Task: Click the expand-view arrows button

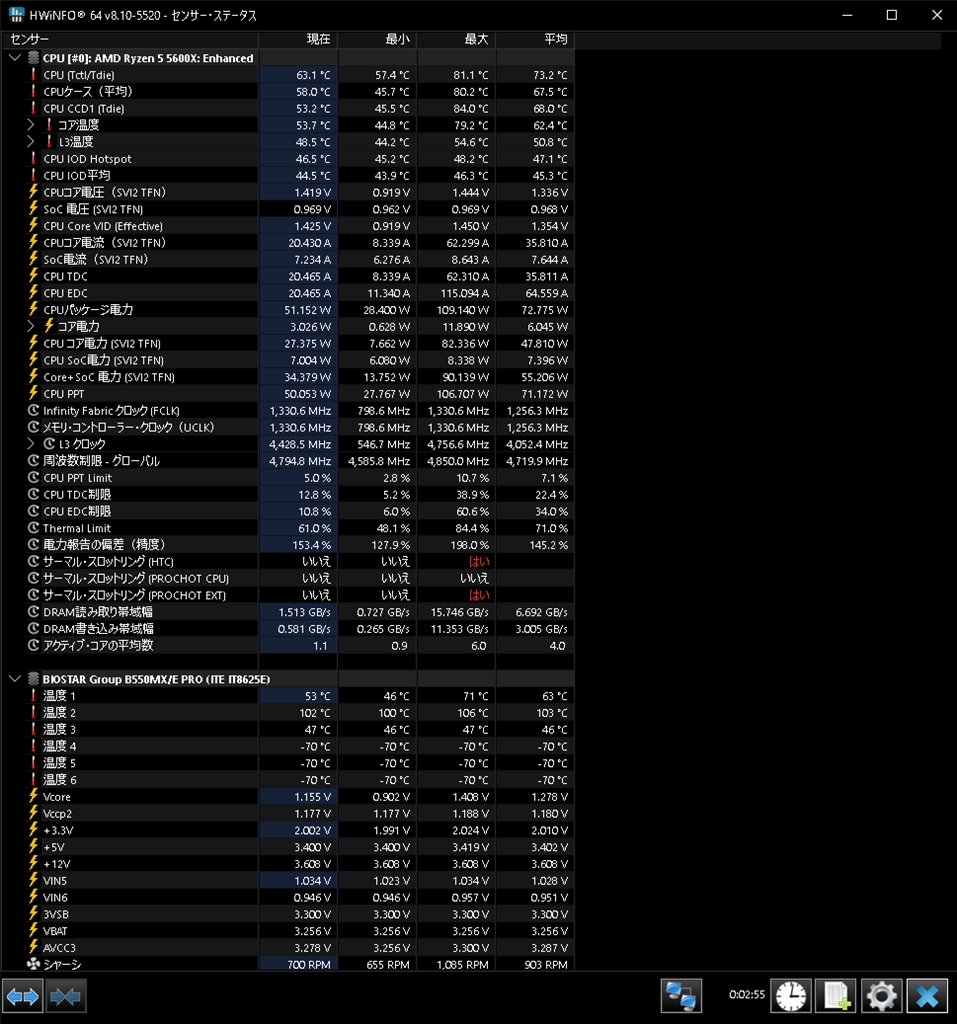Action: (x=22, y=997)
